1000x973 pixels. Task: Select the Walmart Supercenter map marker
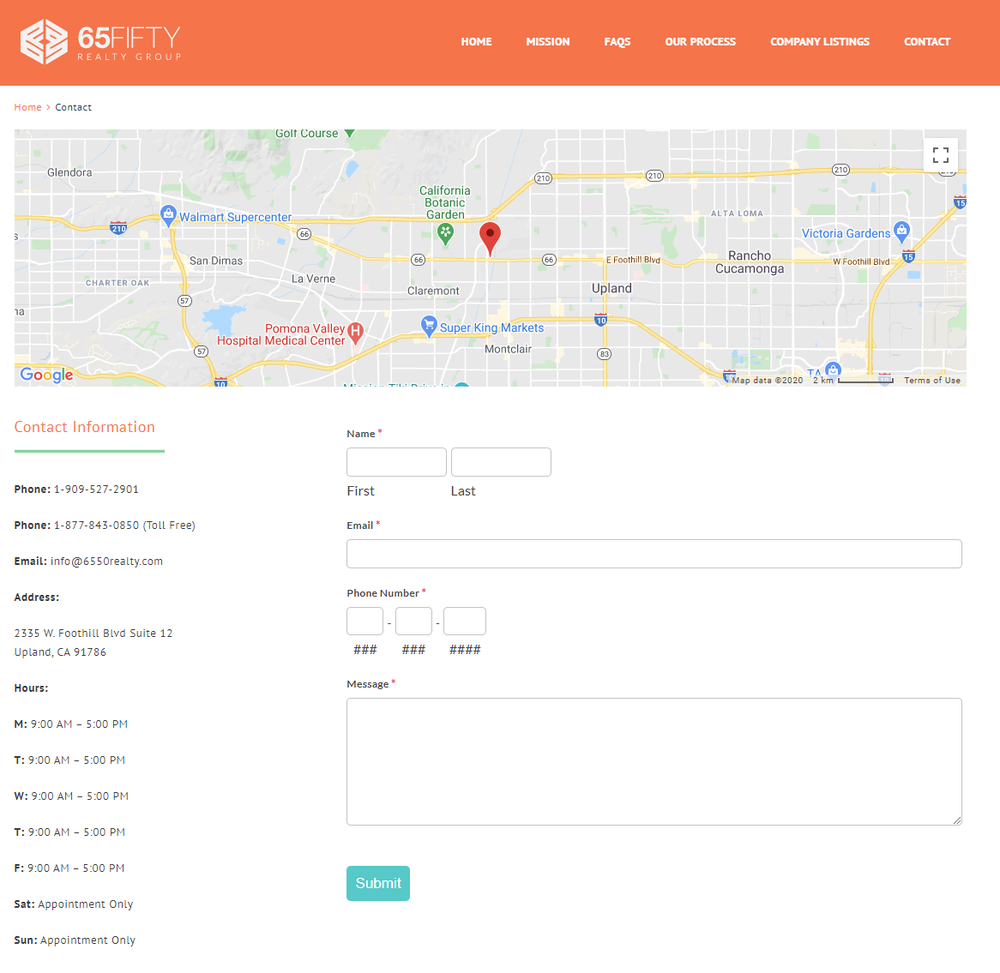(x=169, y=215)
